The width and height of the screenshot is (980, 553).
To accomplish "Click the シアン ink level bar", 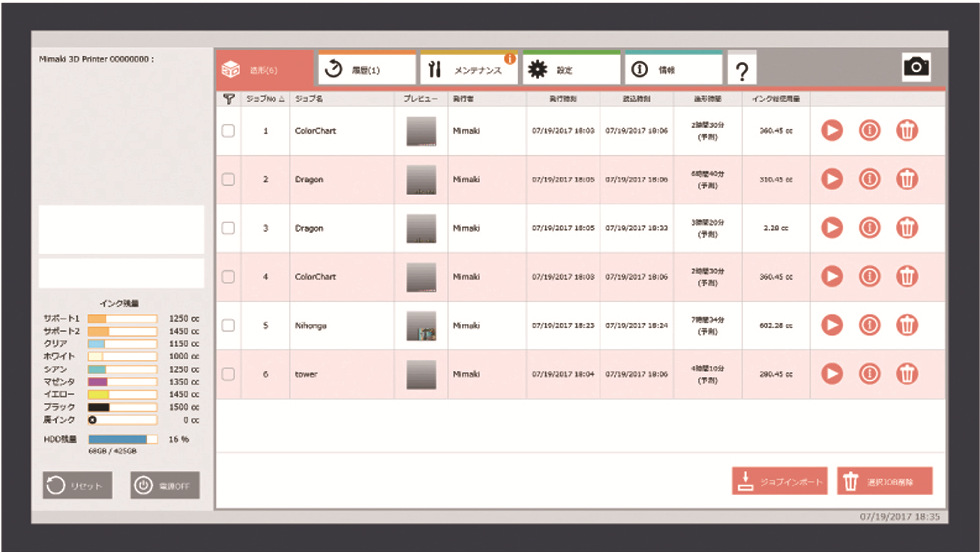I will [x=122, y=369].
